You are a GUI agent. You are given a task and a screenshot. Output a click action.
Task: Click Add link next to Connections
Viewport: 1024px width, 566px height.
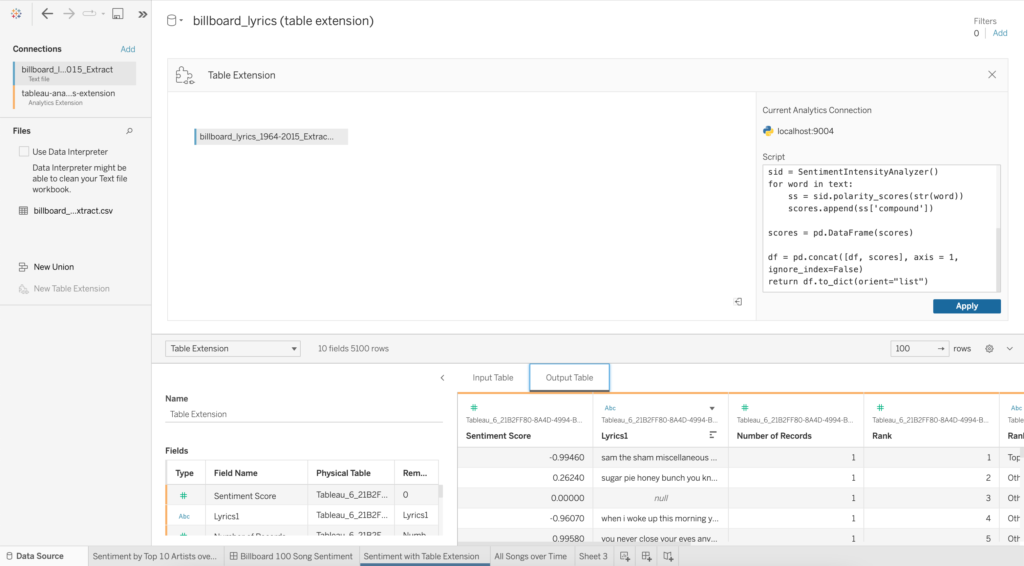click(x=128, y=49)
